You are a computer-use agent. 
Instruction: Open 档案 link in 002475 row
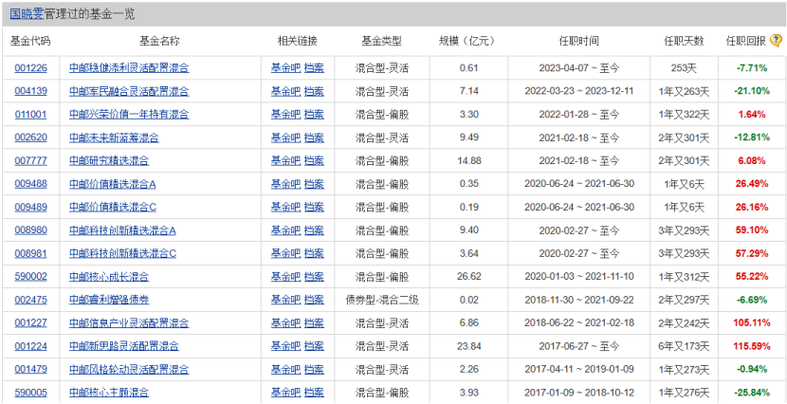[x=314, y=300]
